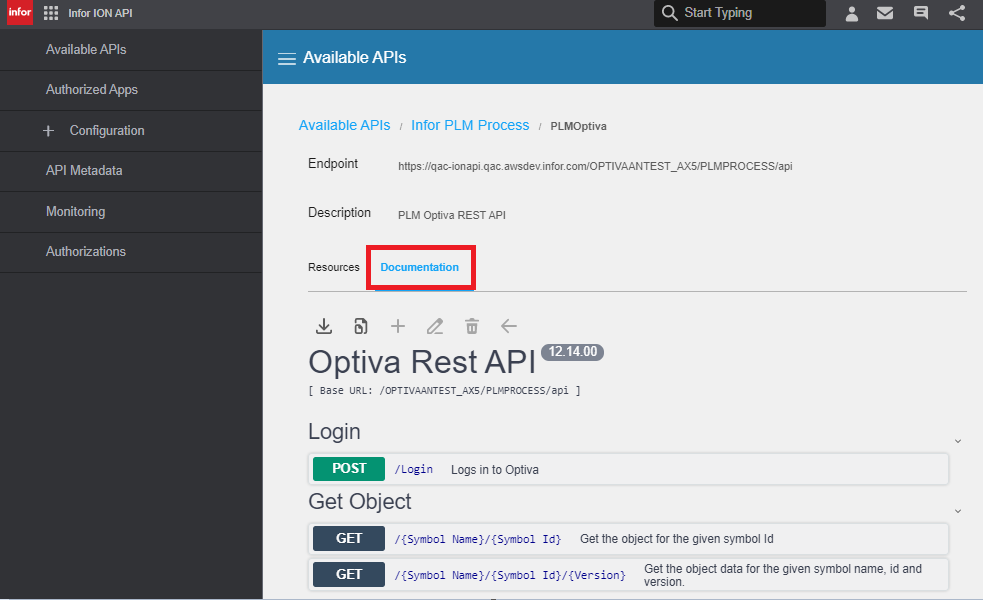Open API Metadata in sidebar

(x=131, y=171)
